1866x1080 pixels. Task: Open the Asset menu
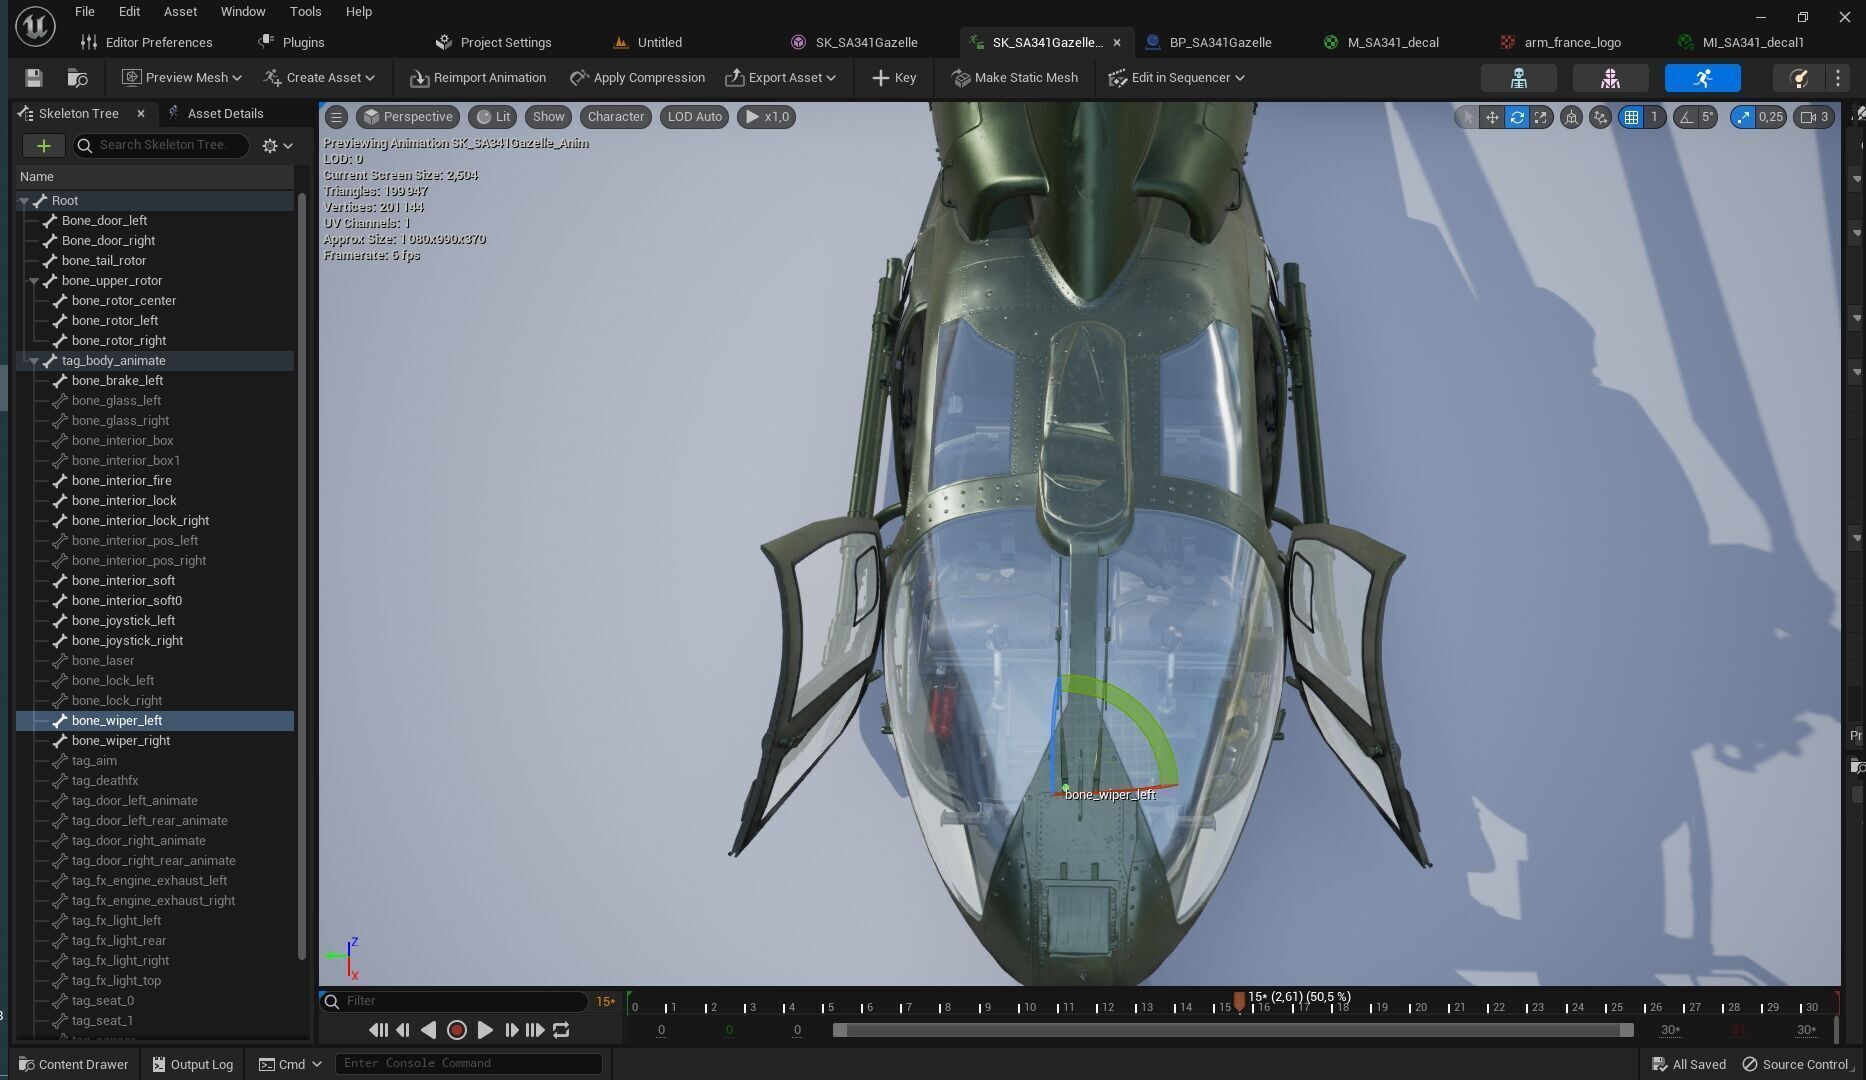(180, 12)
